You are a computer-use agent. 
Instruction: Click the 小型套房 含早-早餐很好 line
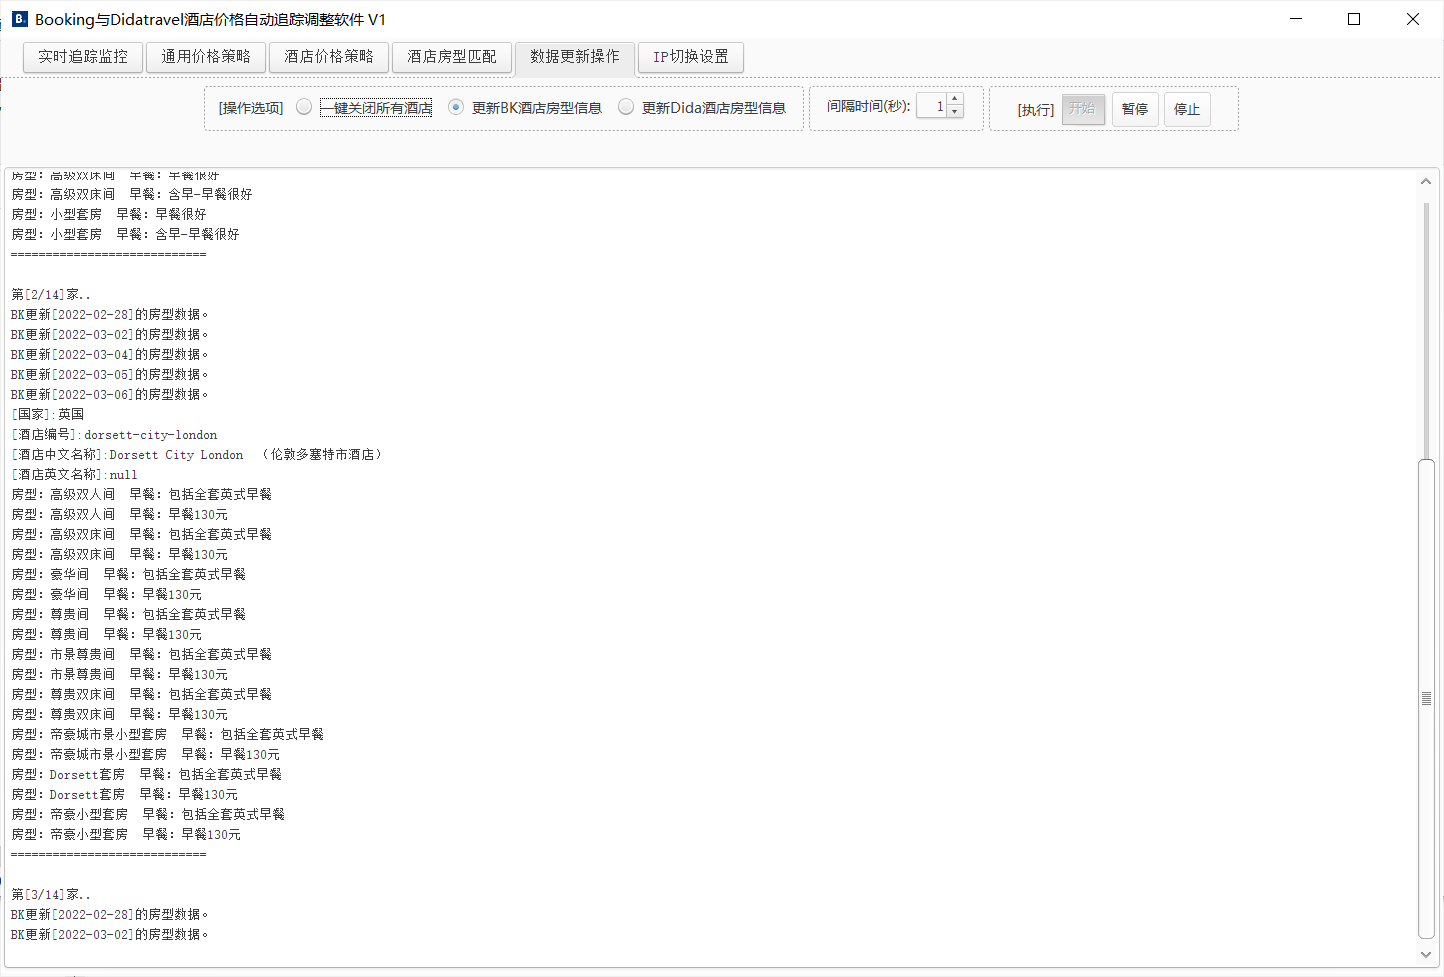click(125, 234)
